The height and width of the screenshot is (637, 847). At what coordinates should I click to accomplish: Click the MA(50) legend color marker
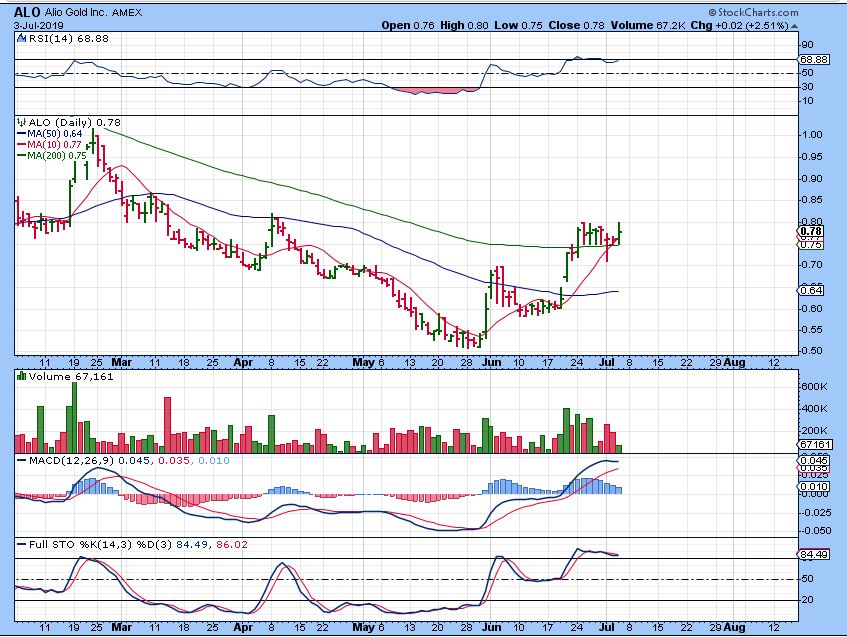pyautogui.click(x=21, y=134)
